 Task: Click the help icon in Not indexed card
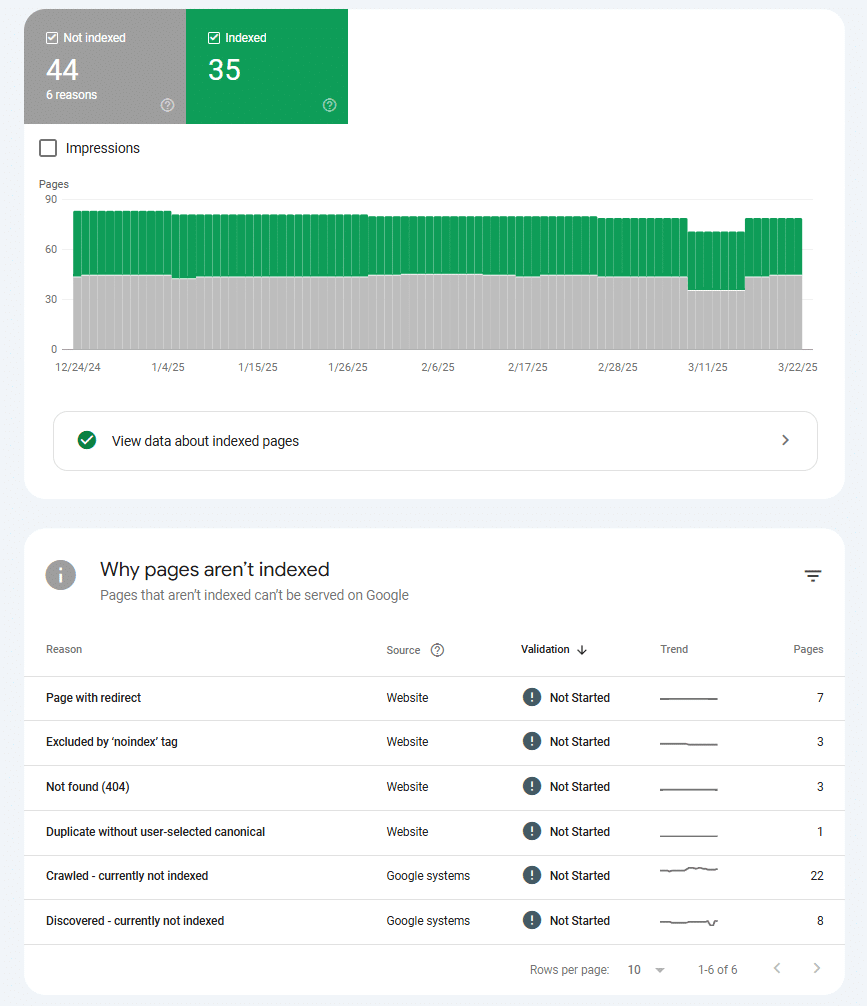click(167, 105)
